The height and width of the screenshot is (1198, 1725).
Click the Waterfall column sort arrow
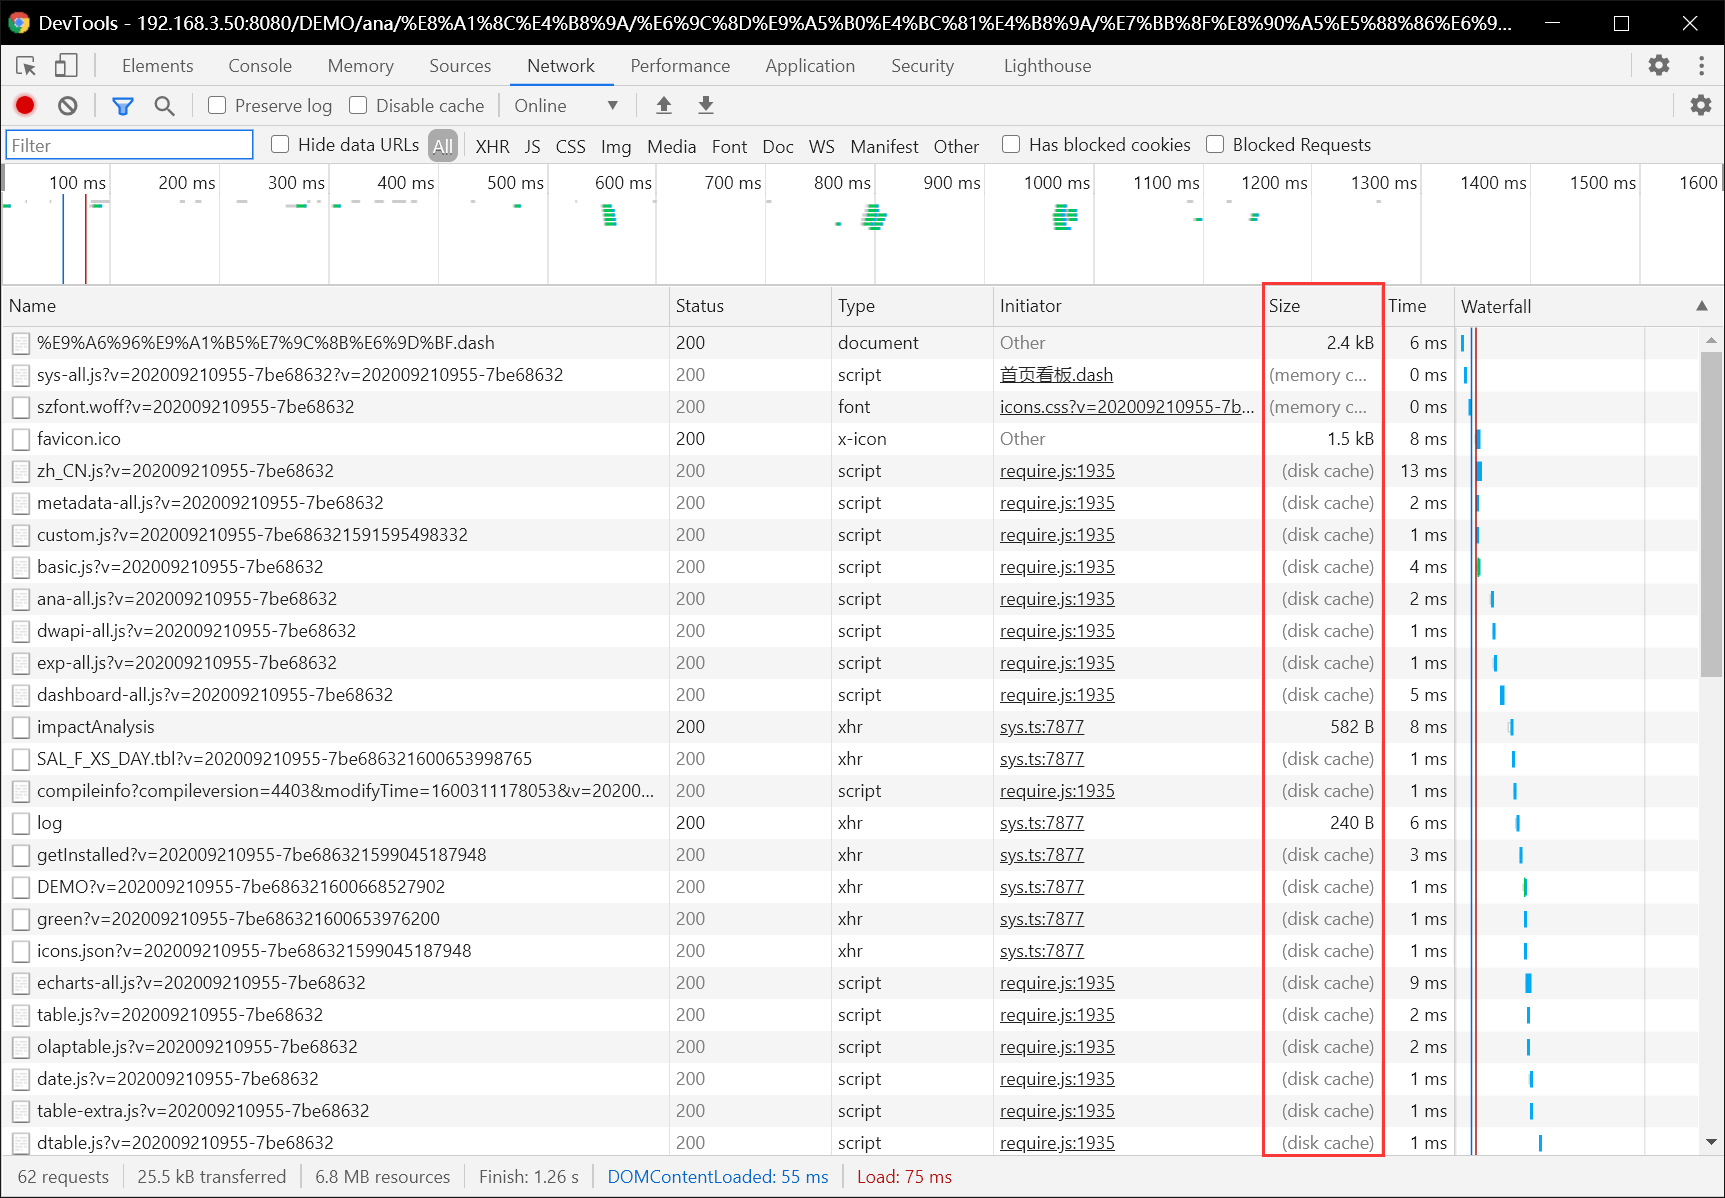point(1701,306)
